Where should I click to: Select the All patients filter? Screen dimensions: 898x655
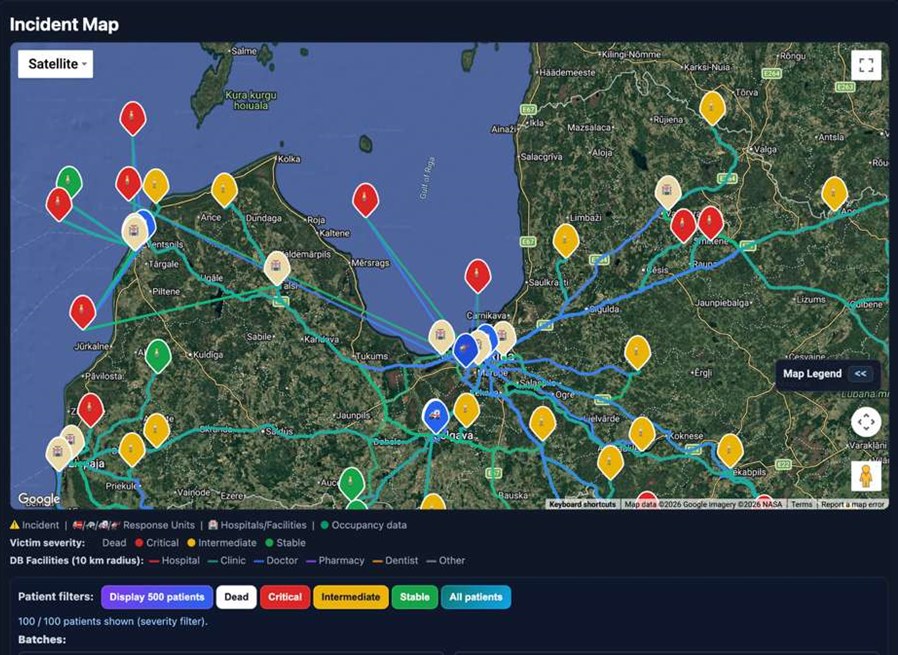pos(475,597)
